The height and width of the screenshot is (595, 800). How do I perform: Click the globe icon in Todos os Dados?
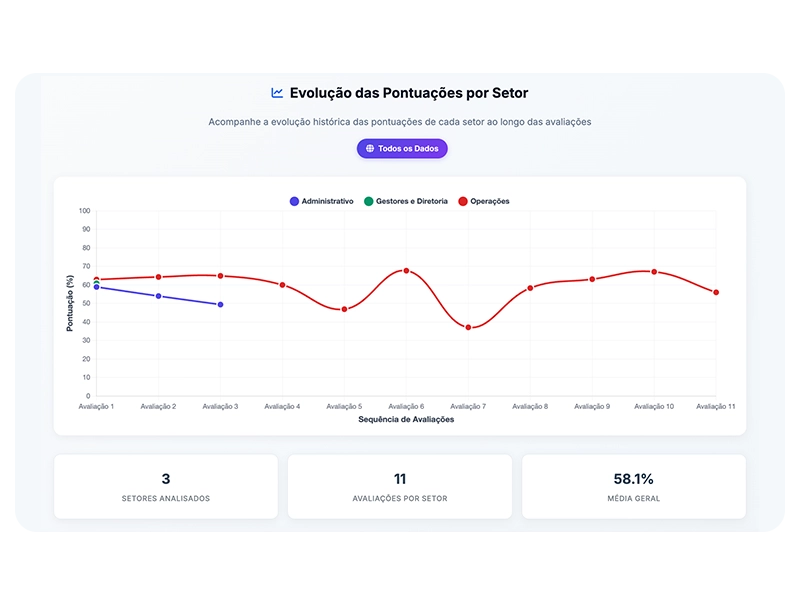(370, 148)
